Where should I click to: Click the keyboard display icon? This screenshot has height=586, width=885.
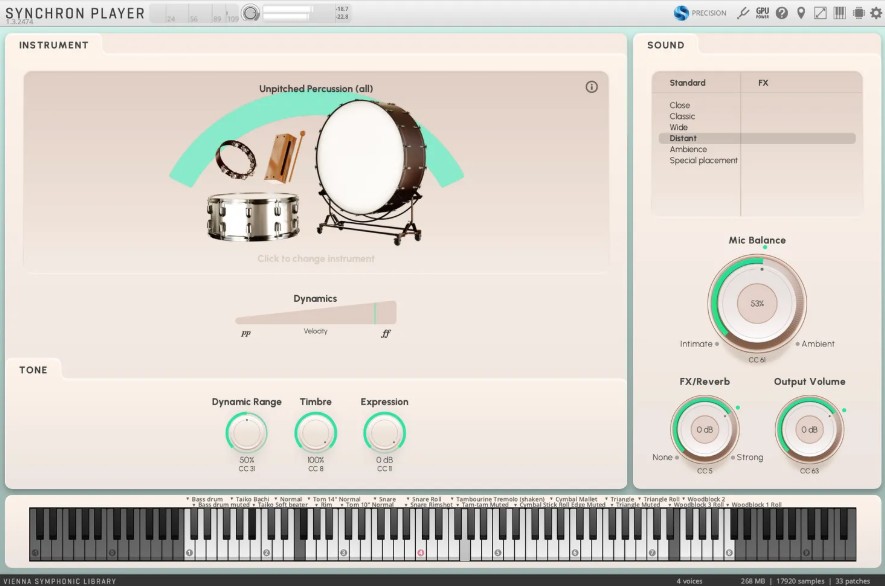coord(840,13)
